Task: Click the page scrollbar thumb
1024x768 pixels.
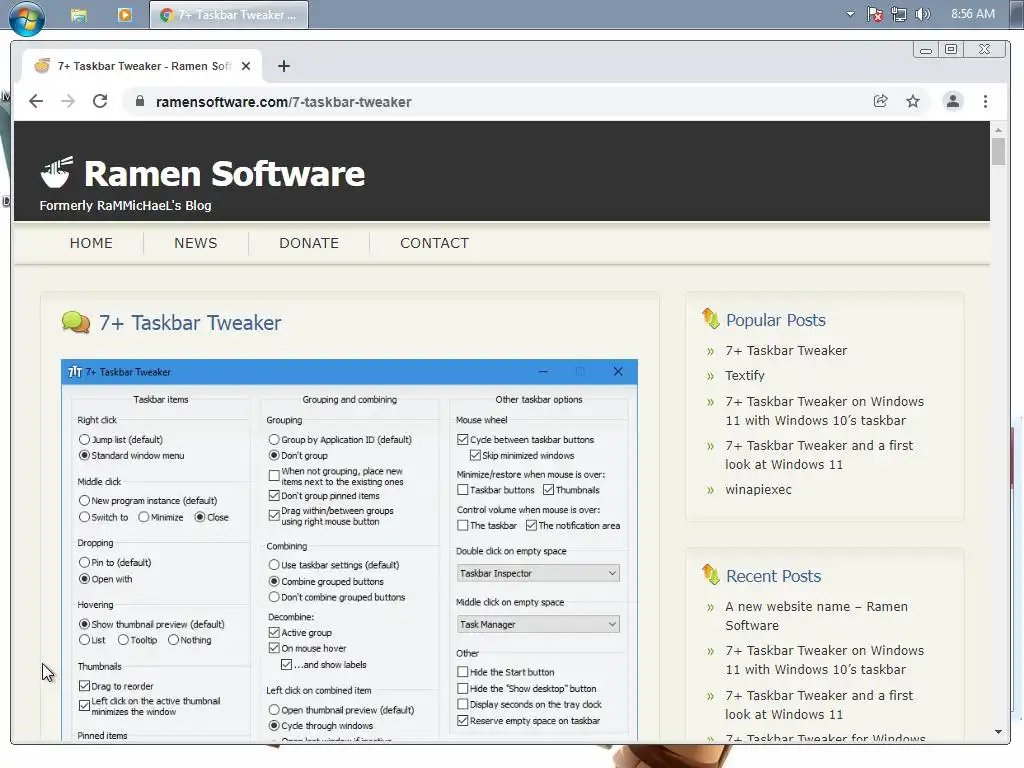Action: click(x=998, y=151)
